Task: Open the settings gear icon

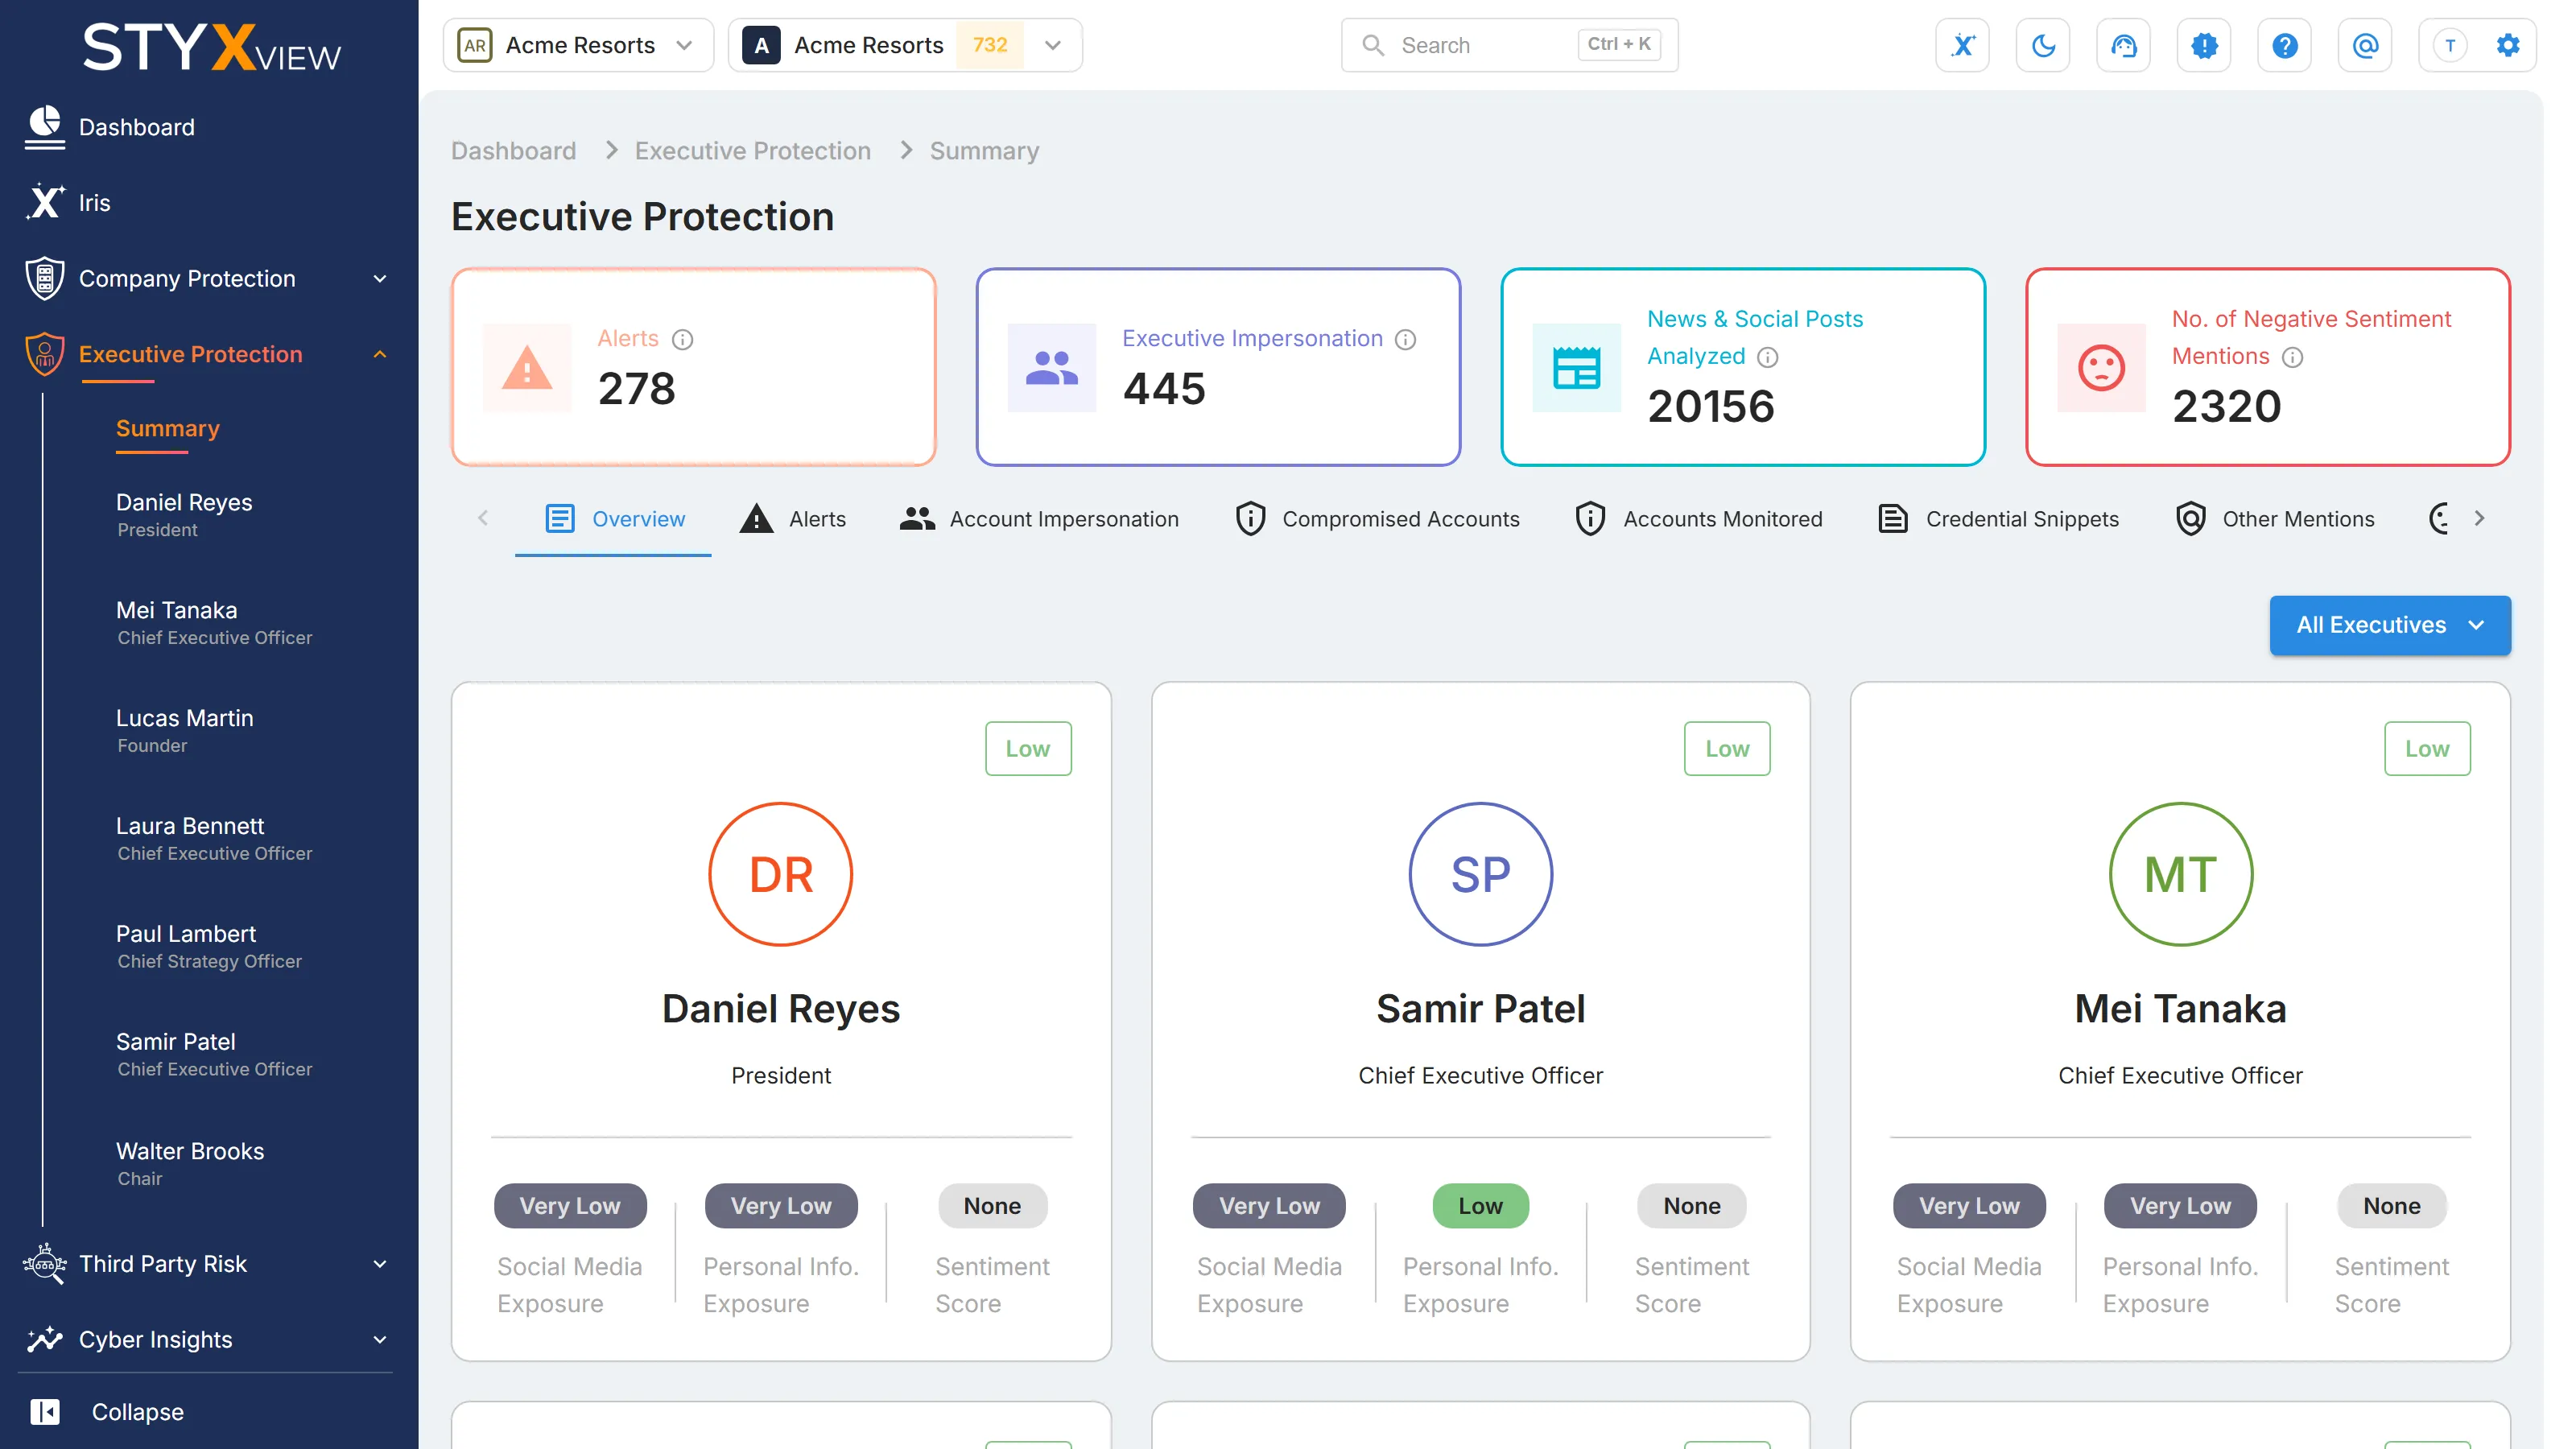Action: [x=2508, y=45]
